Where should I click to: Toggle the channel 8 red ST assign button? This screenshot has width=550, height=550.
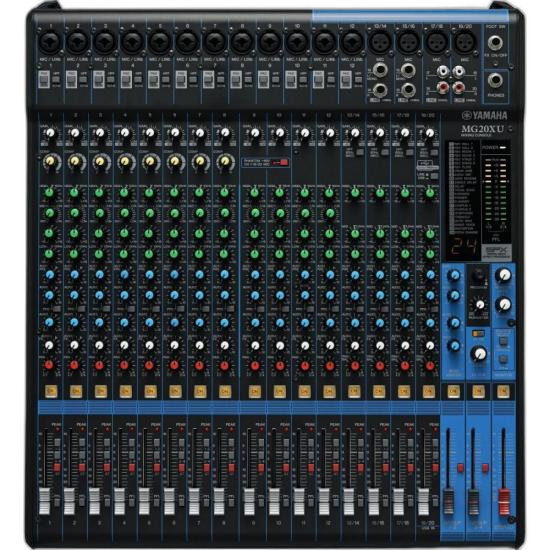[x=231, y=468]
